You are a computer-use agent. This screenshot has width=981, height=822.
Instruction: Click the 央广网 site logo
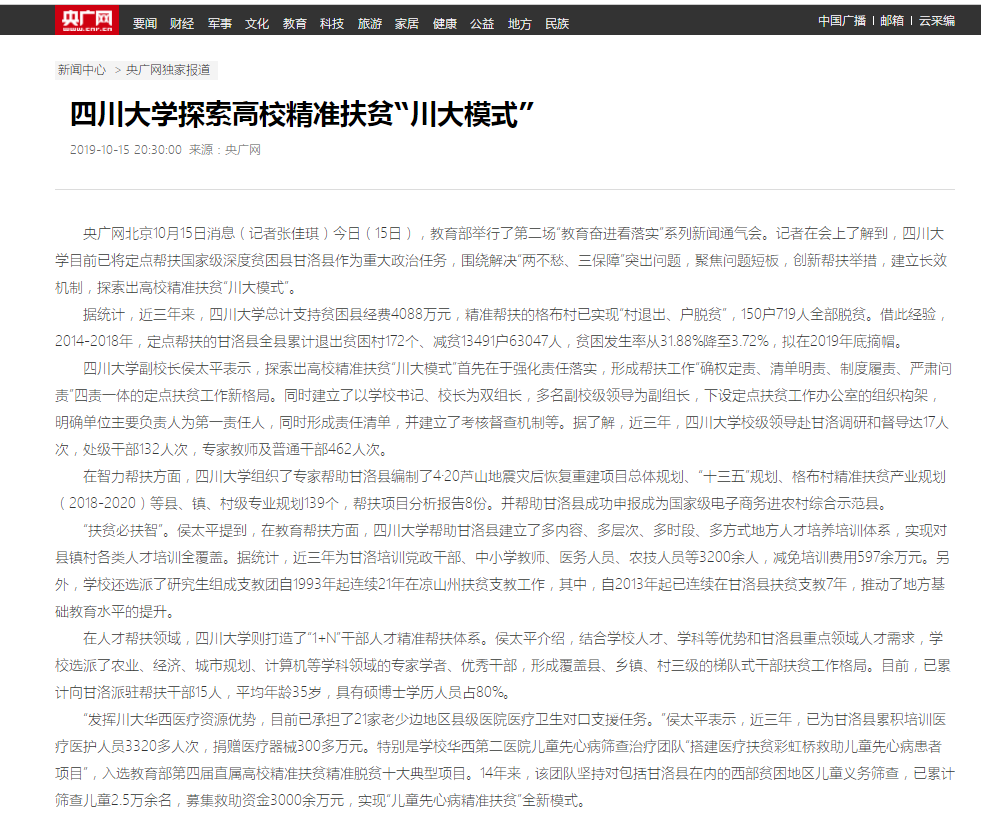coord(86,20)
